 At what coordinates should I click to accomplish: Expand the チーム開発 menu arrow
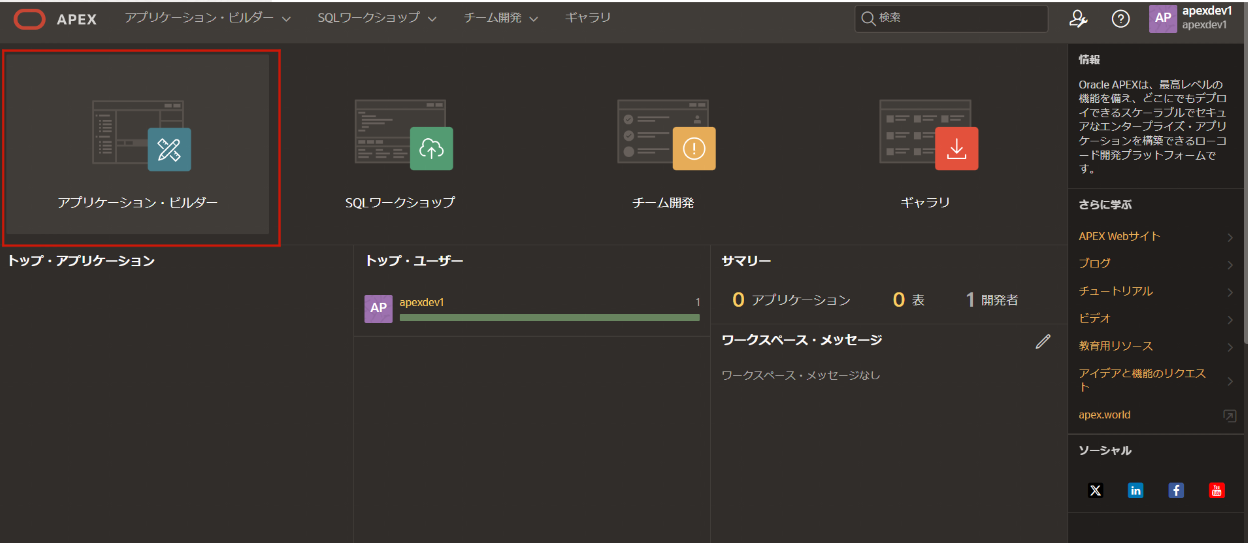[x=533, y=19]
